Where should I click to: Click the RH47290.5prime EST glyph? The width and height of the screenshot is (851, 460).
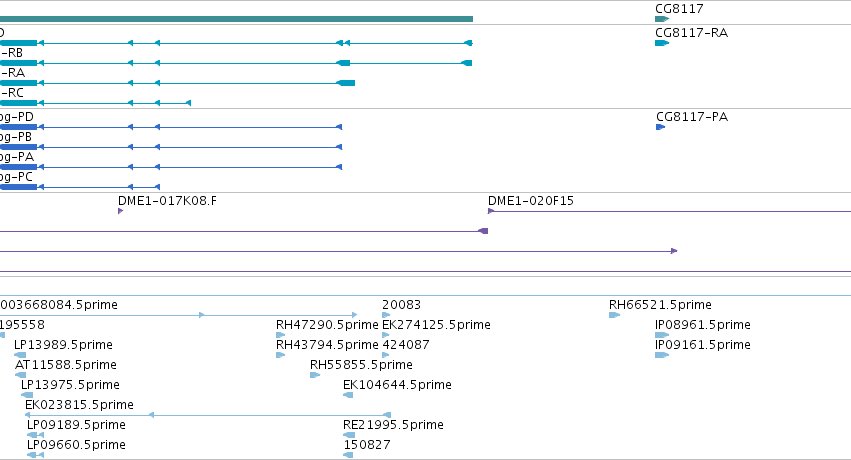281,335
